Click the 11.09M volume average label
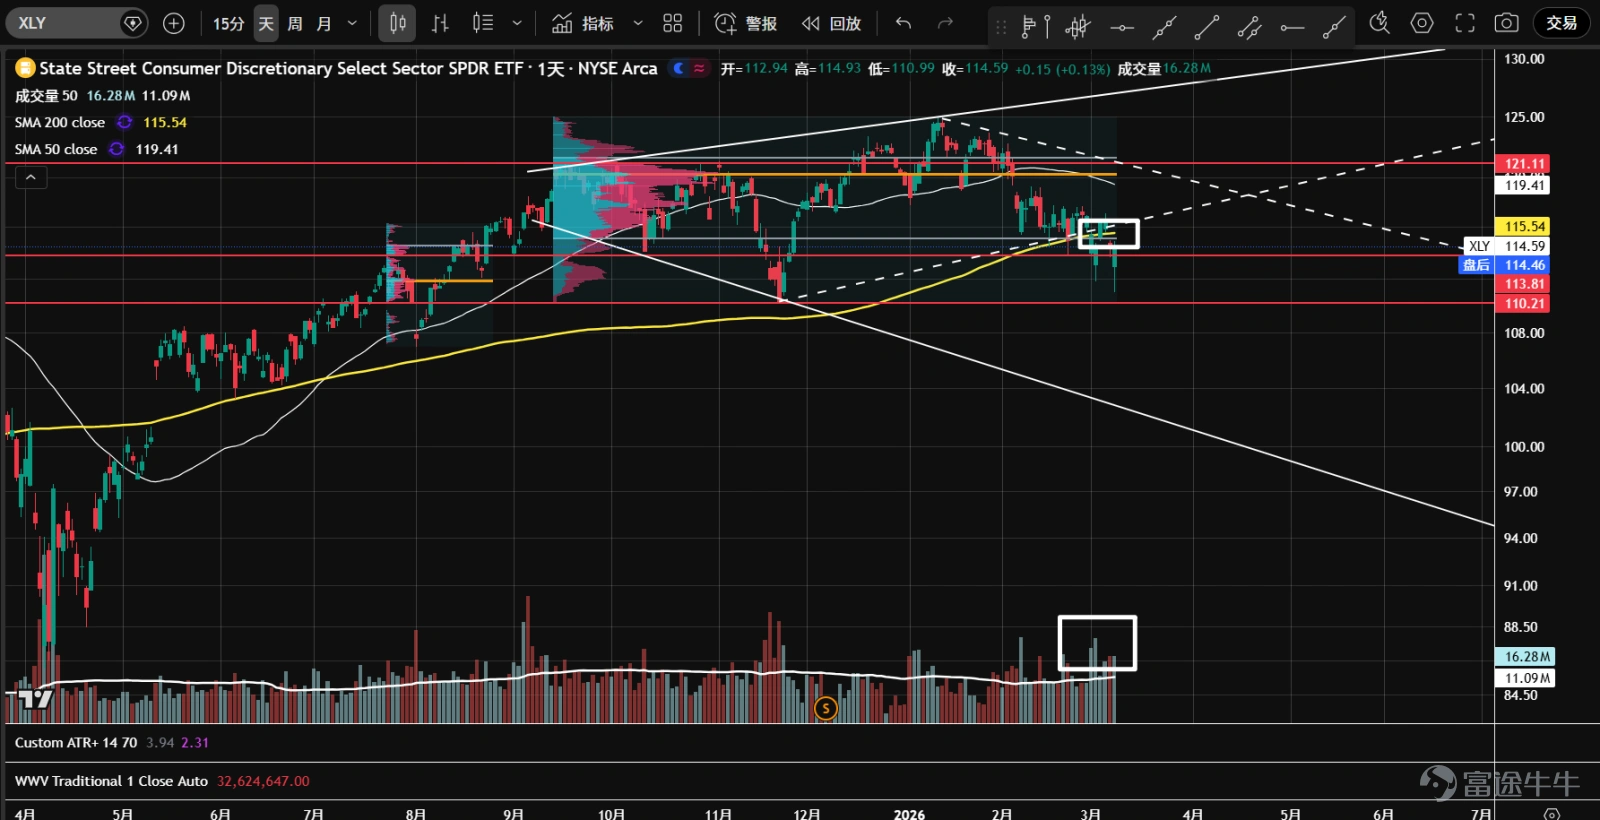This screenshot has height=820, width=1600. [1525, 678]
